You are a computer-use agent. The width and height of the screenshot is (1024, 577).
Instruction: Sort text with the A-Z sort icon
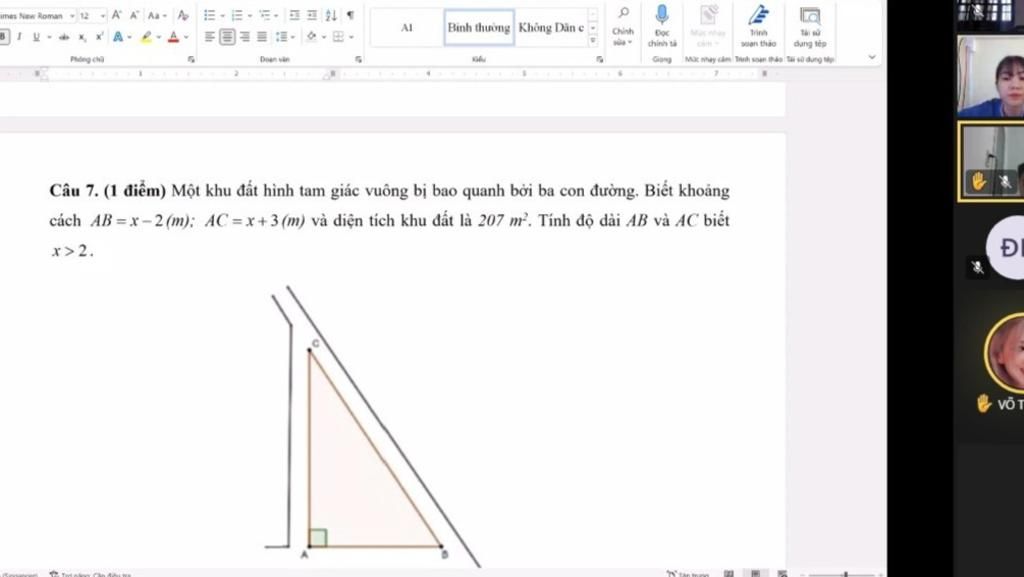(x=331, y=15)
